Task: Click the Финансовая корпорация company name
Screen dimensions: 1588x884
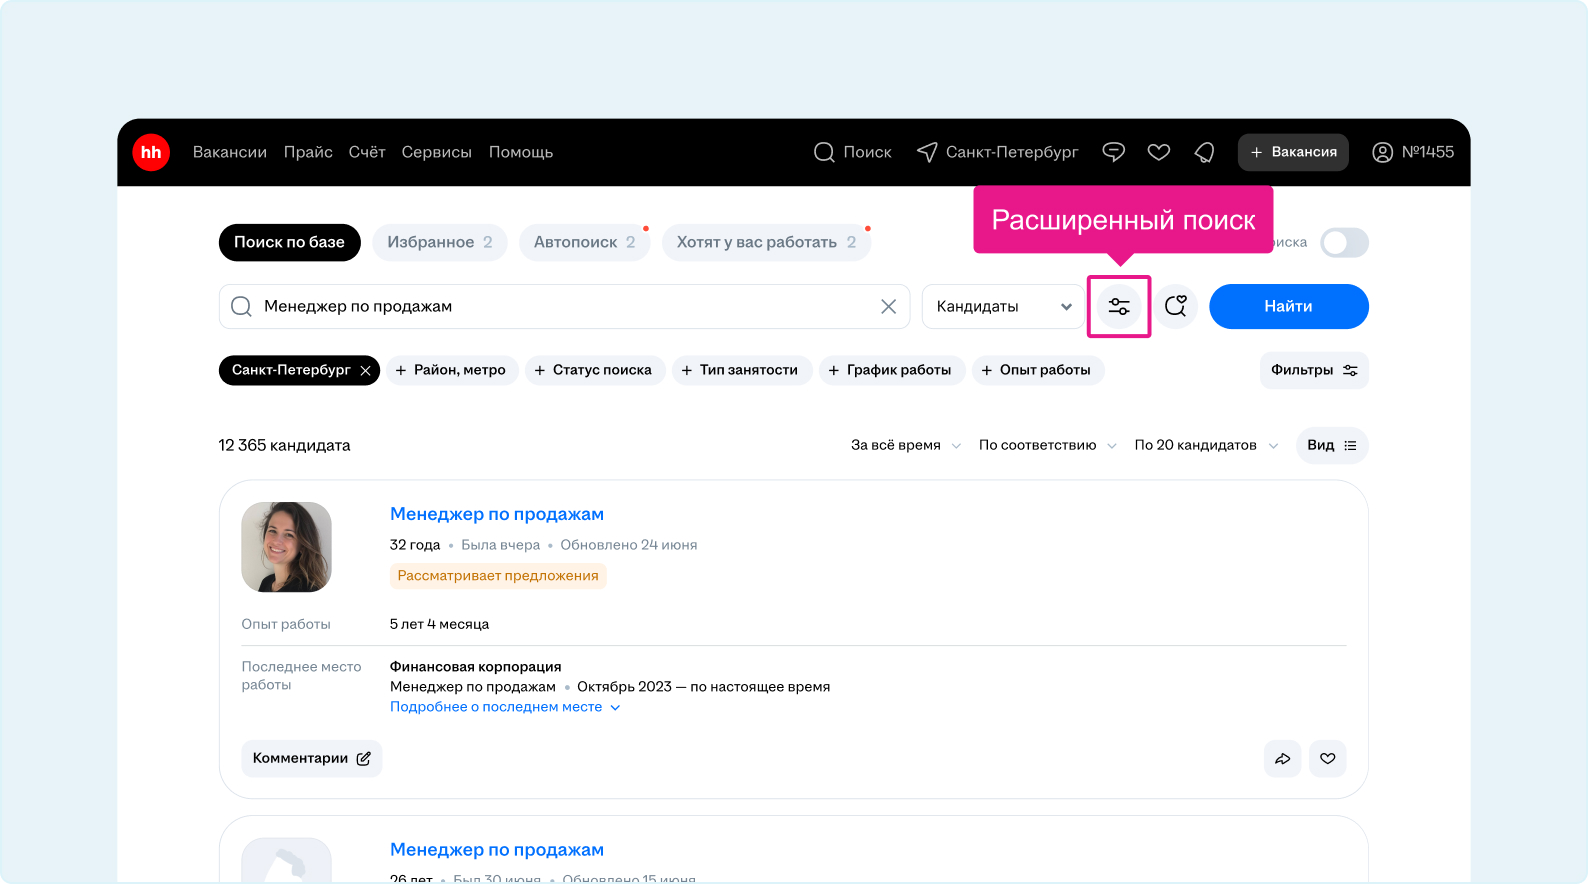Action: pos(476,667)
